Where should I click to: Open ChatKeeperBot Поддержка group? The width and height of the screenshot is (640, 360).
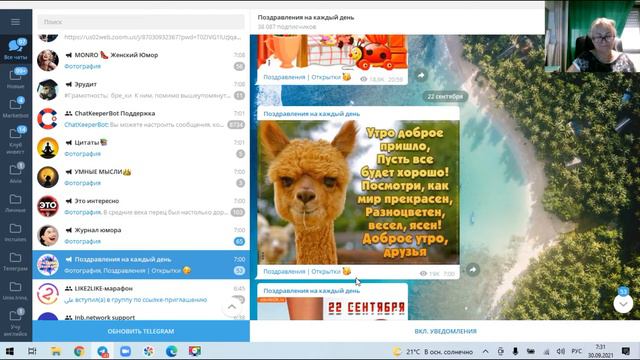coord(141,119)
